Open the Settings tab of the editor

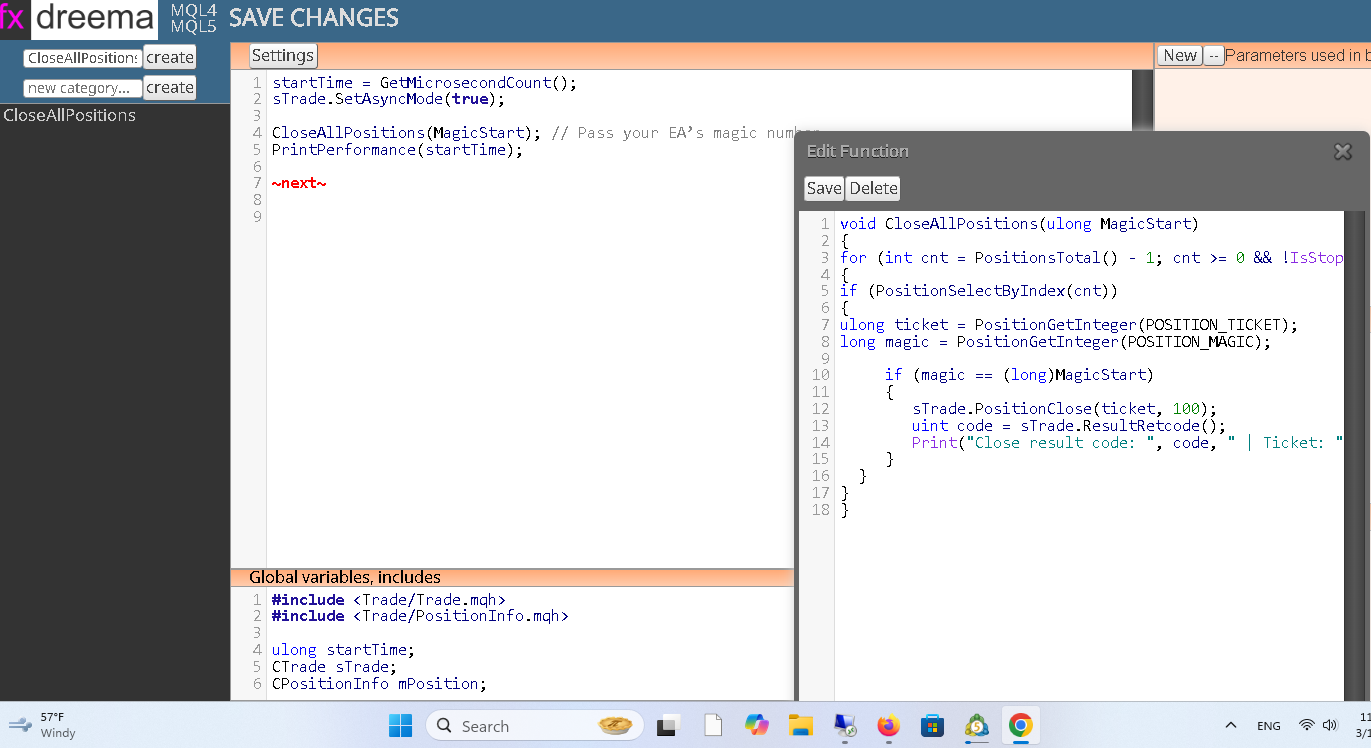[283, 56]
